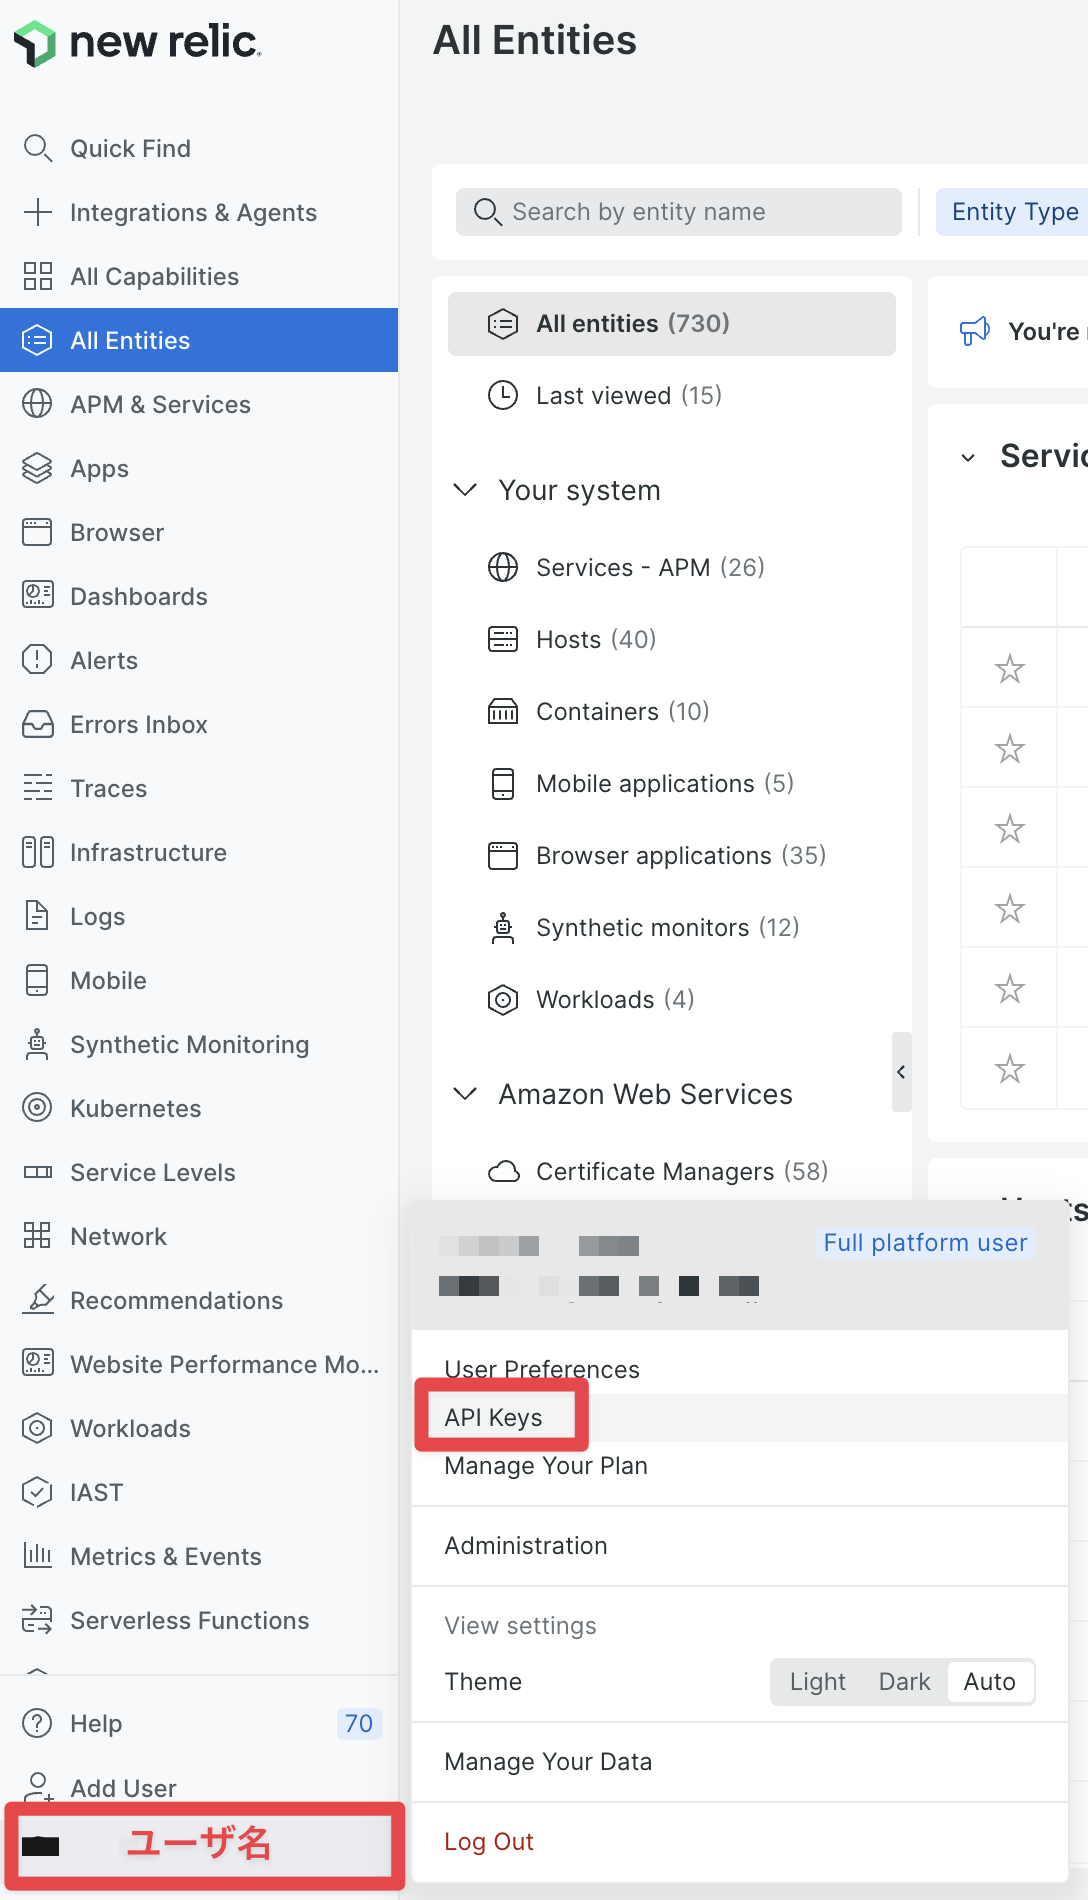The height and width of the screenshot is (1900, 1088).
Task: Click the Kubernetes icon in sidebar
Action: point(37,1108)
